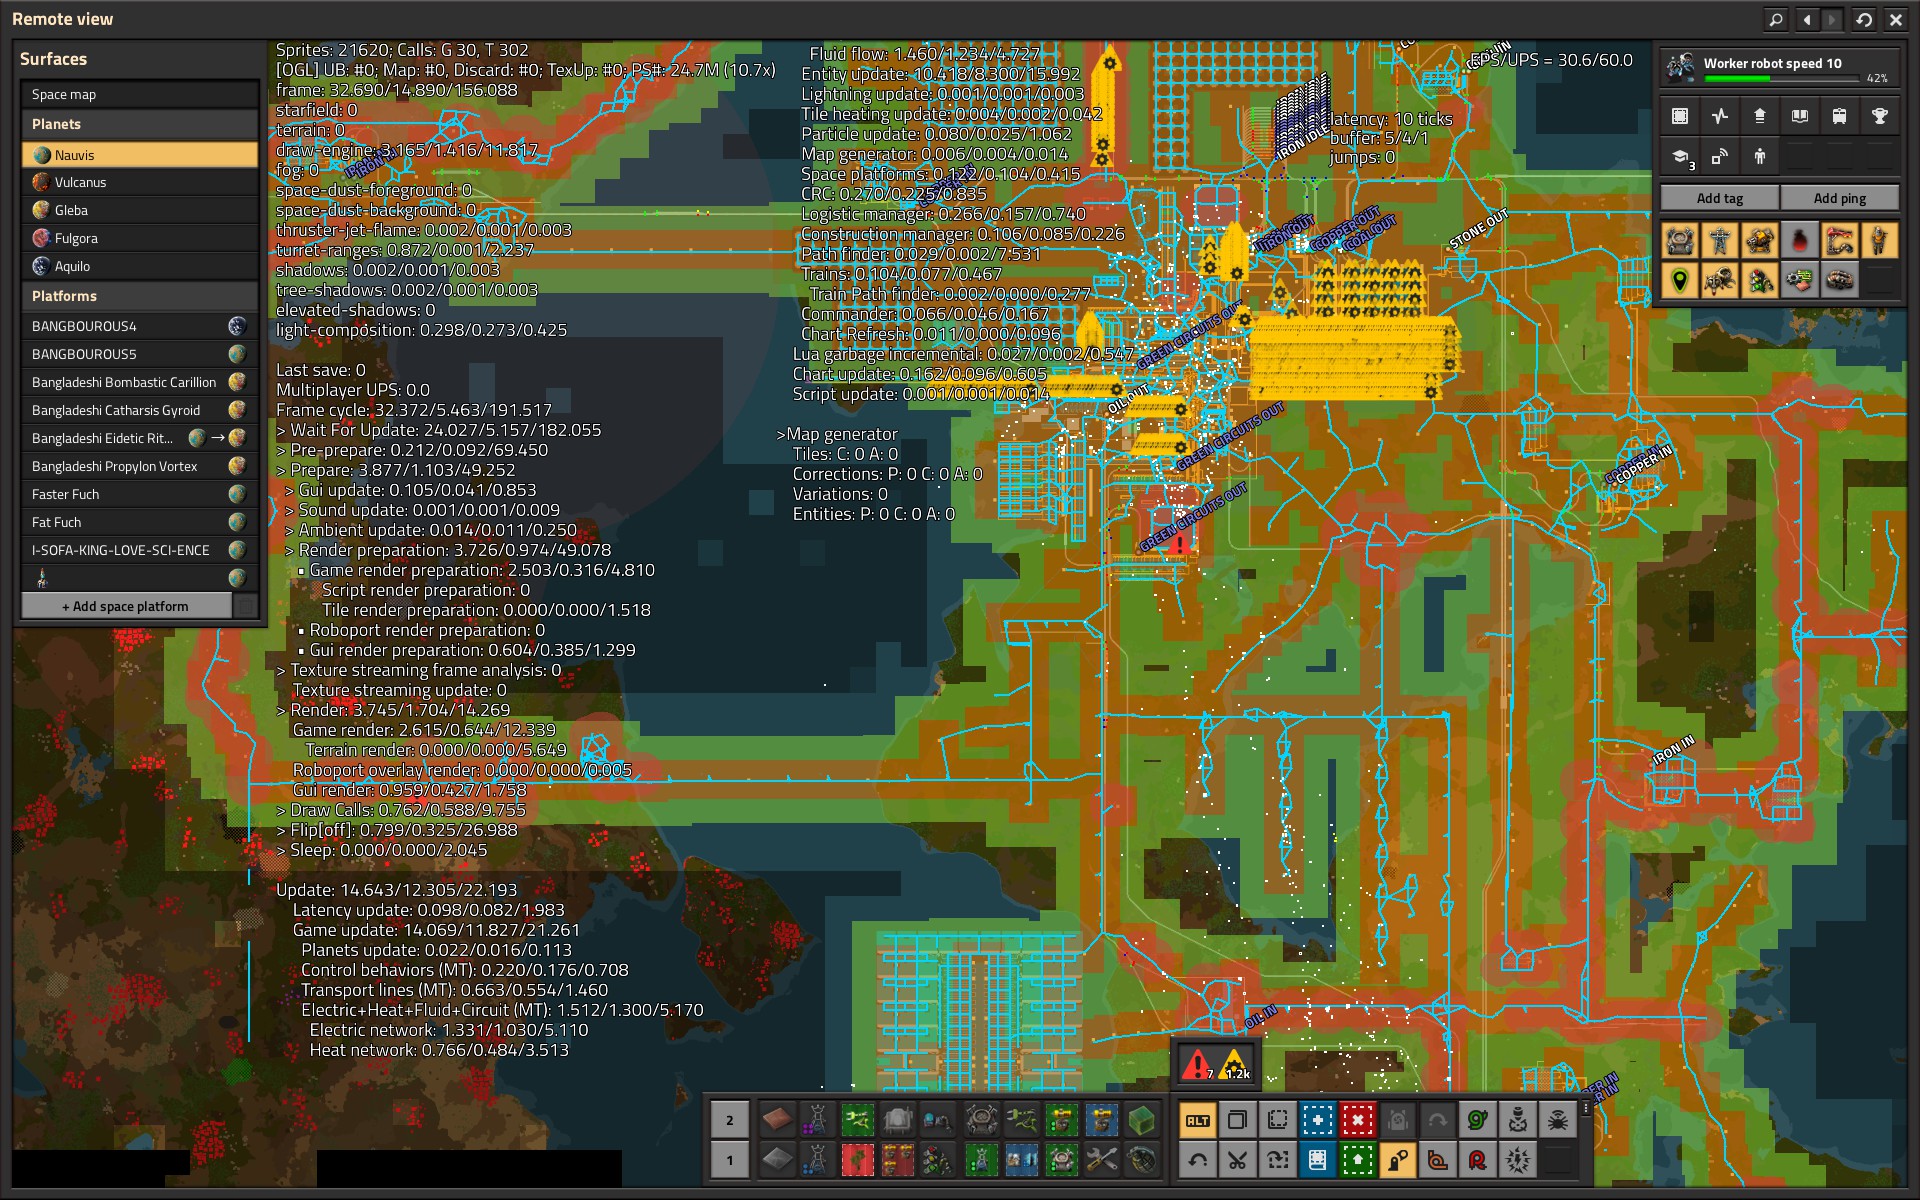
Task: Click the green spiral shortcut icon
Action: [1478, 1121]
